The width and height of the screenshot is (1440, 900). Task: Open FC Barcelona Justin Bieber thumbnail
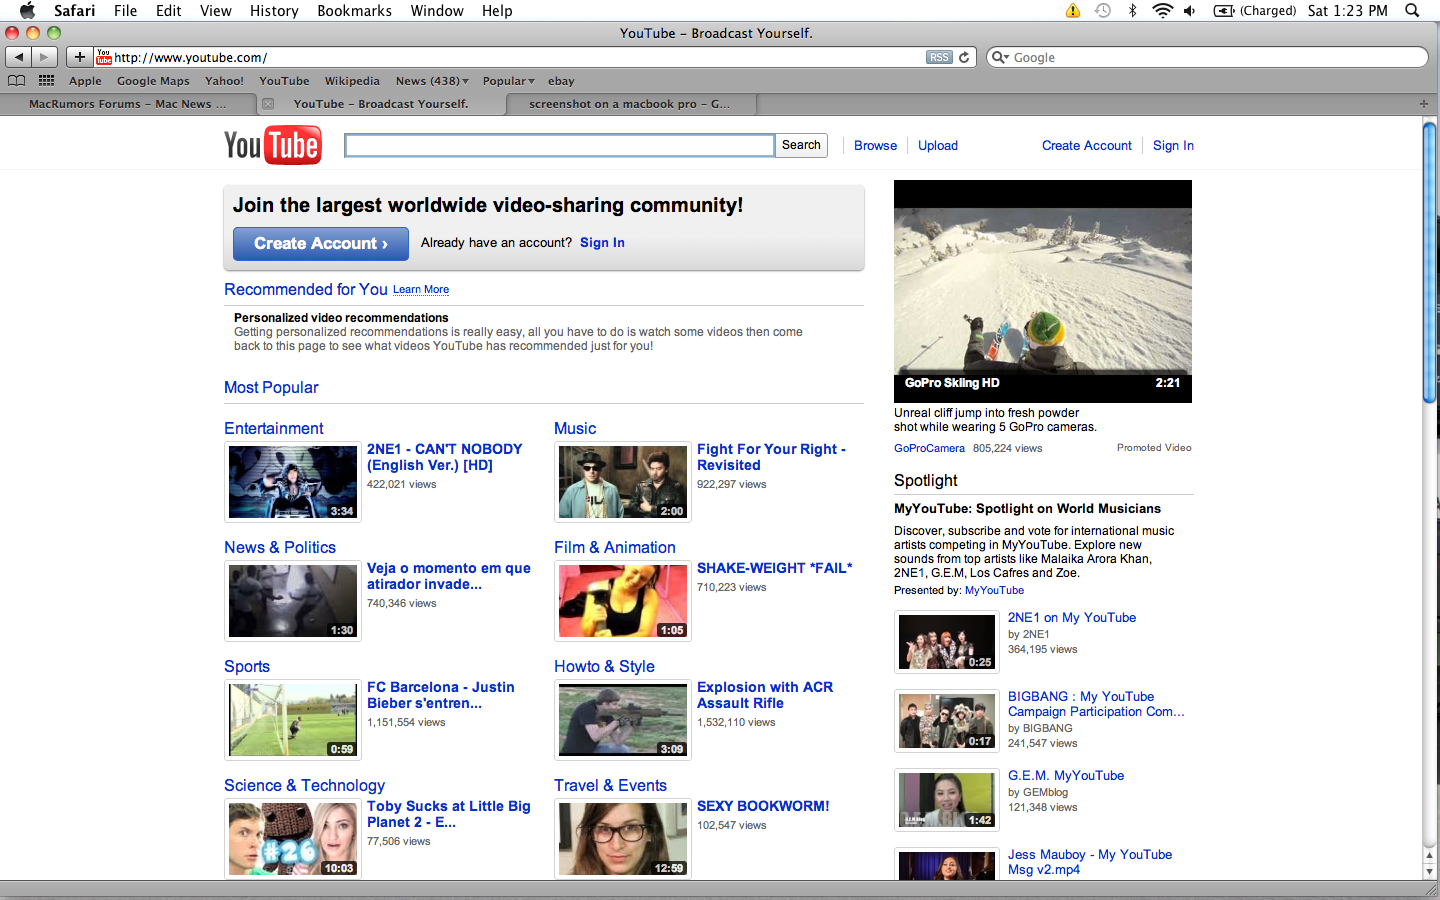(x=293, y=720)
